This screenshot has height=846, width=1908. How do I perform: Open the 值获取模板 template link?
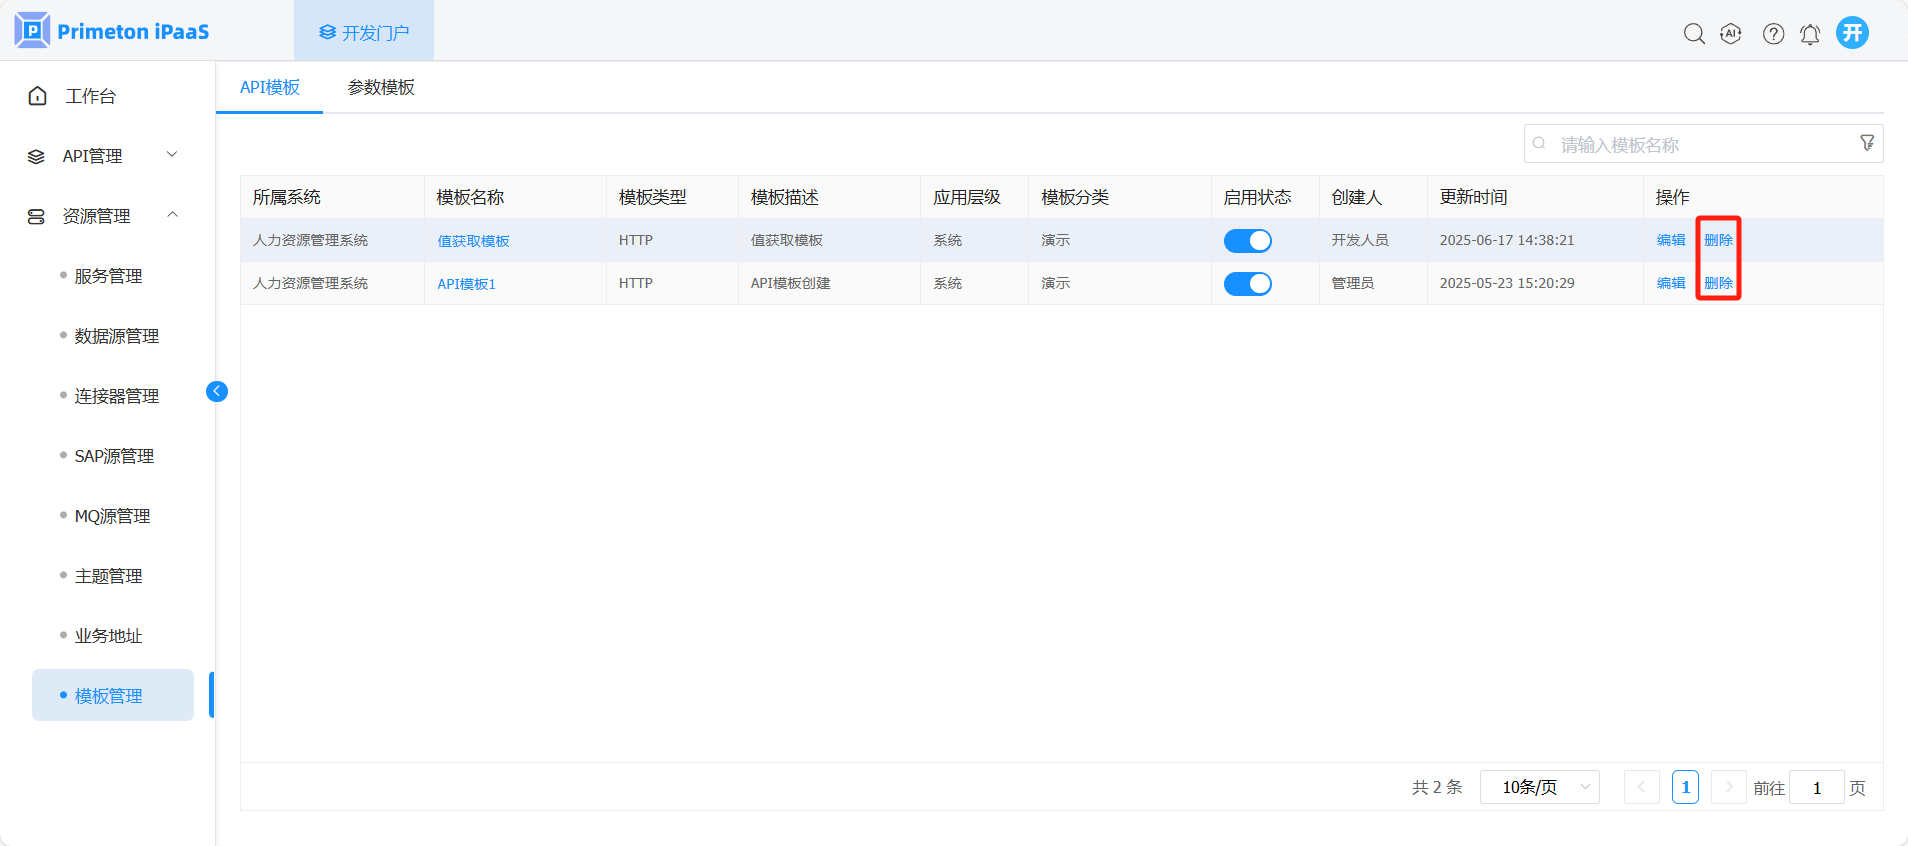point(473,241)
